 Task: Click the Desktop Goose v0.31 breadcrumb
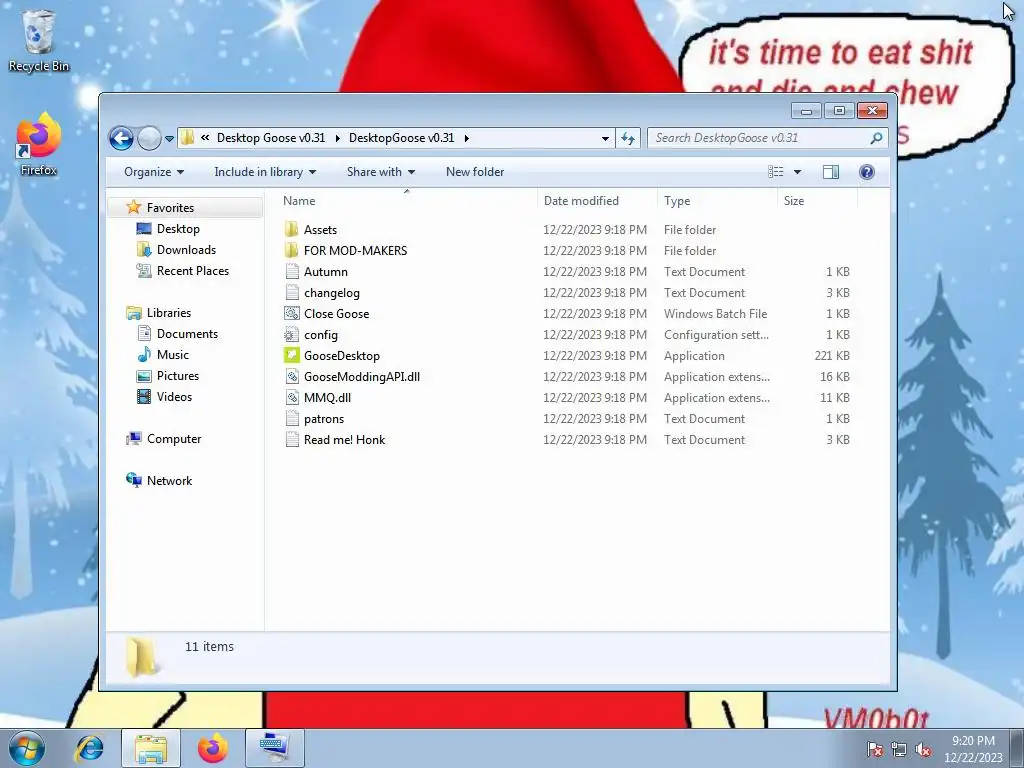coord(270,138)
